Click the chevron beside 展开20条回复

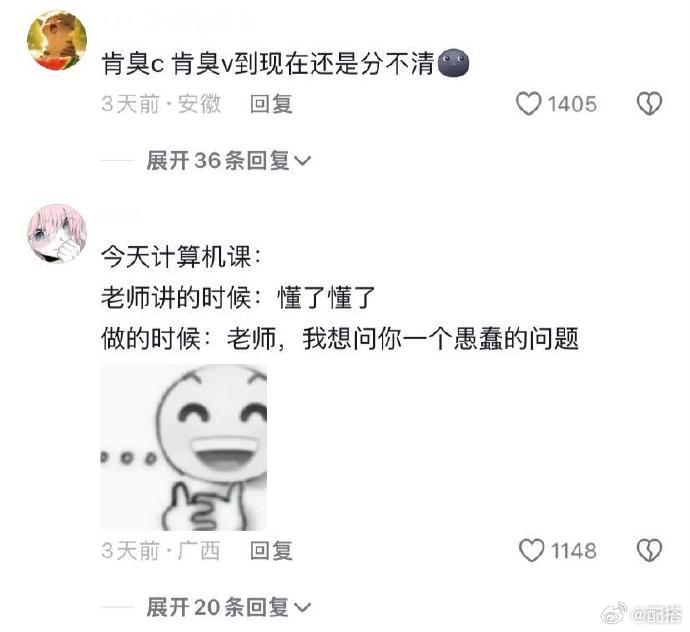pyautogui.click(x=302, y=608)
